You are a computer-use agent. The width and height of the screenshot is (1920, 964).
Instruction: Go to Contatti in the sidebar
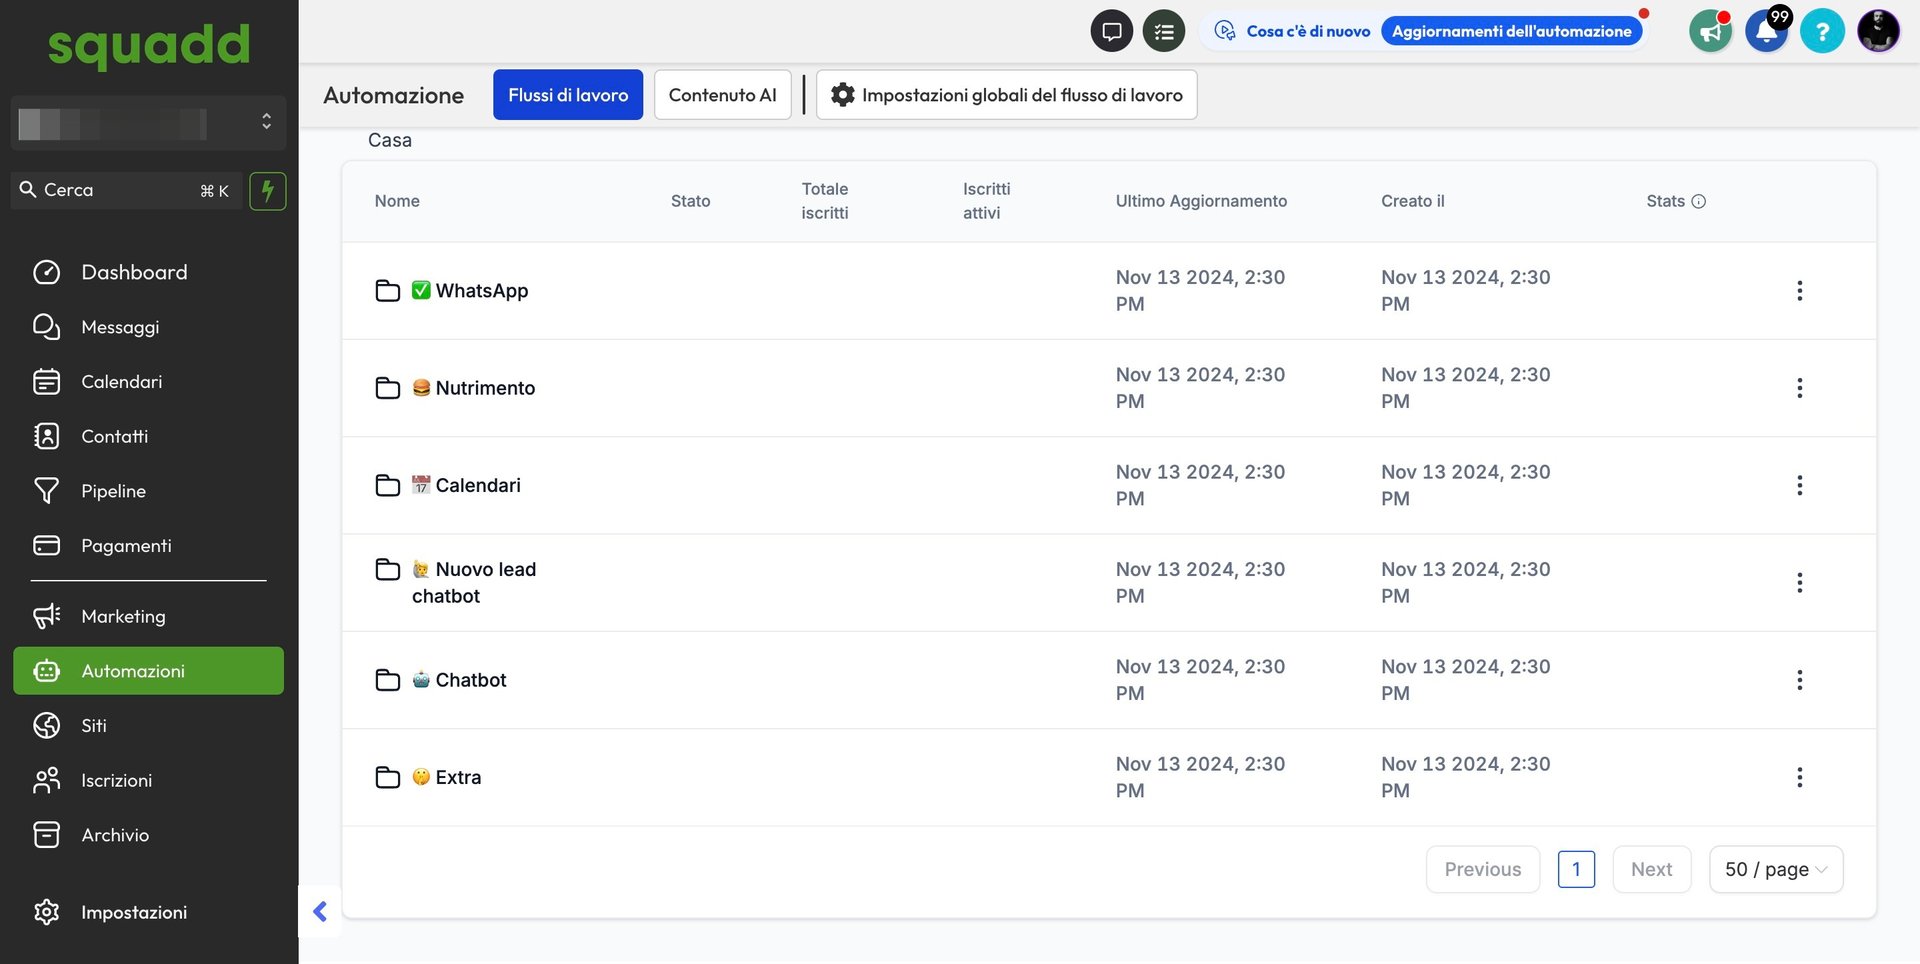(x=115, y=436)
